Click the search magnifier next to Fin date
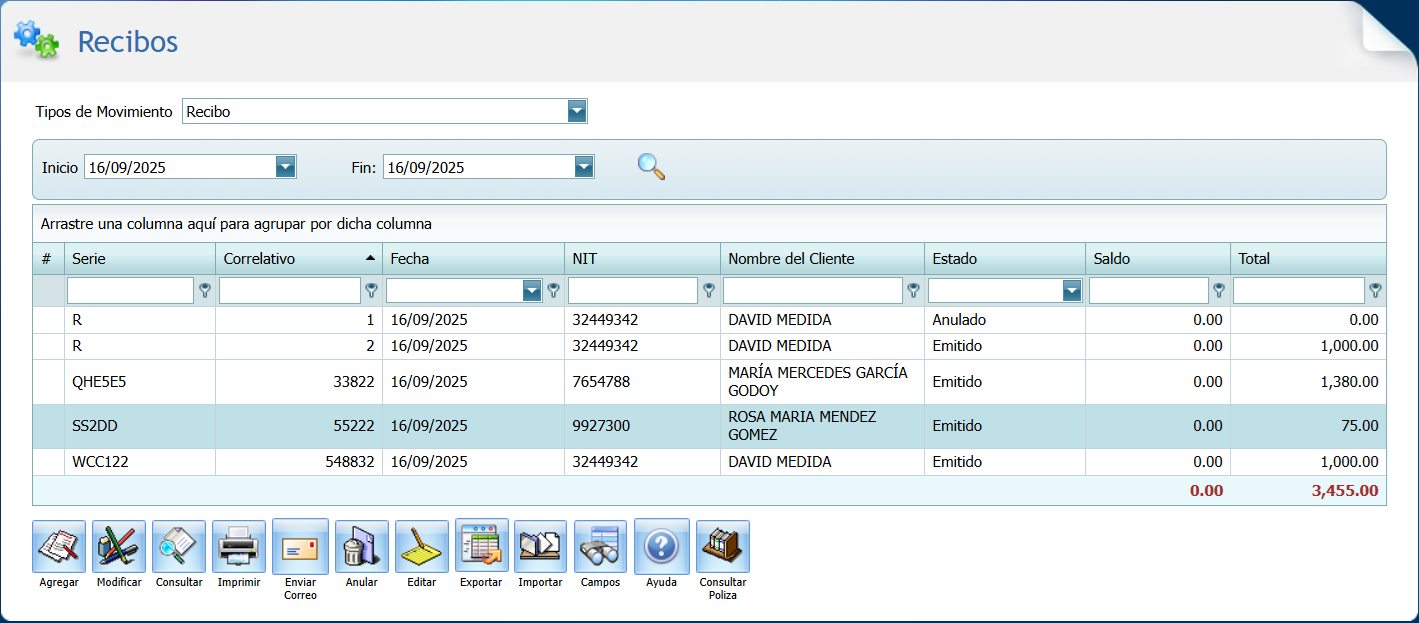This screenshot has height=623, width=1419. [x=651, y=166]
